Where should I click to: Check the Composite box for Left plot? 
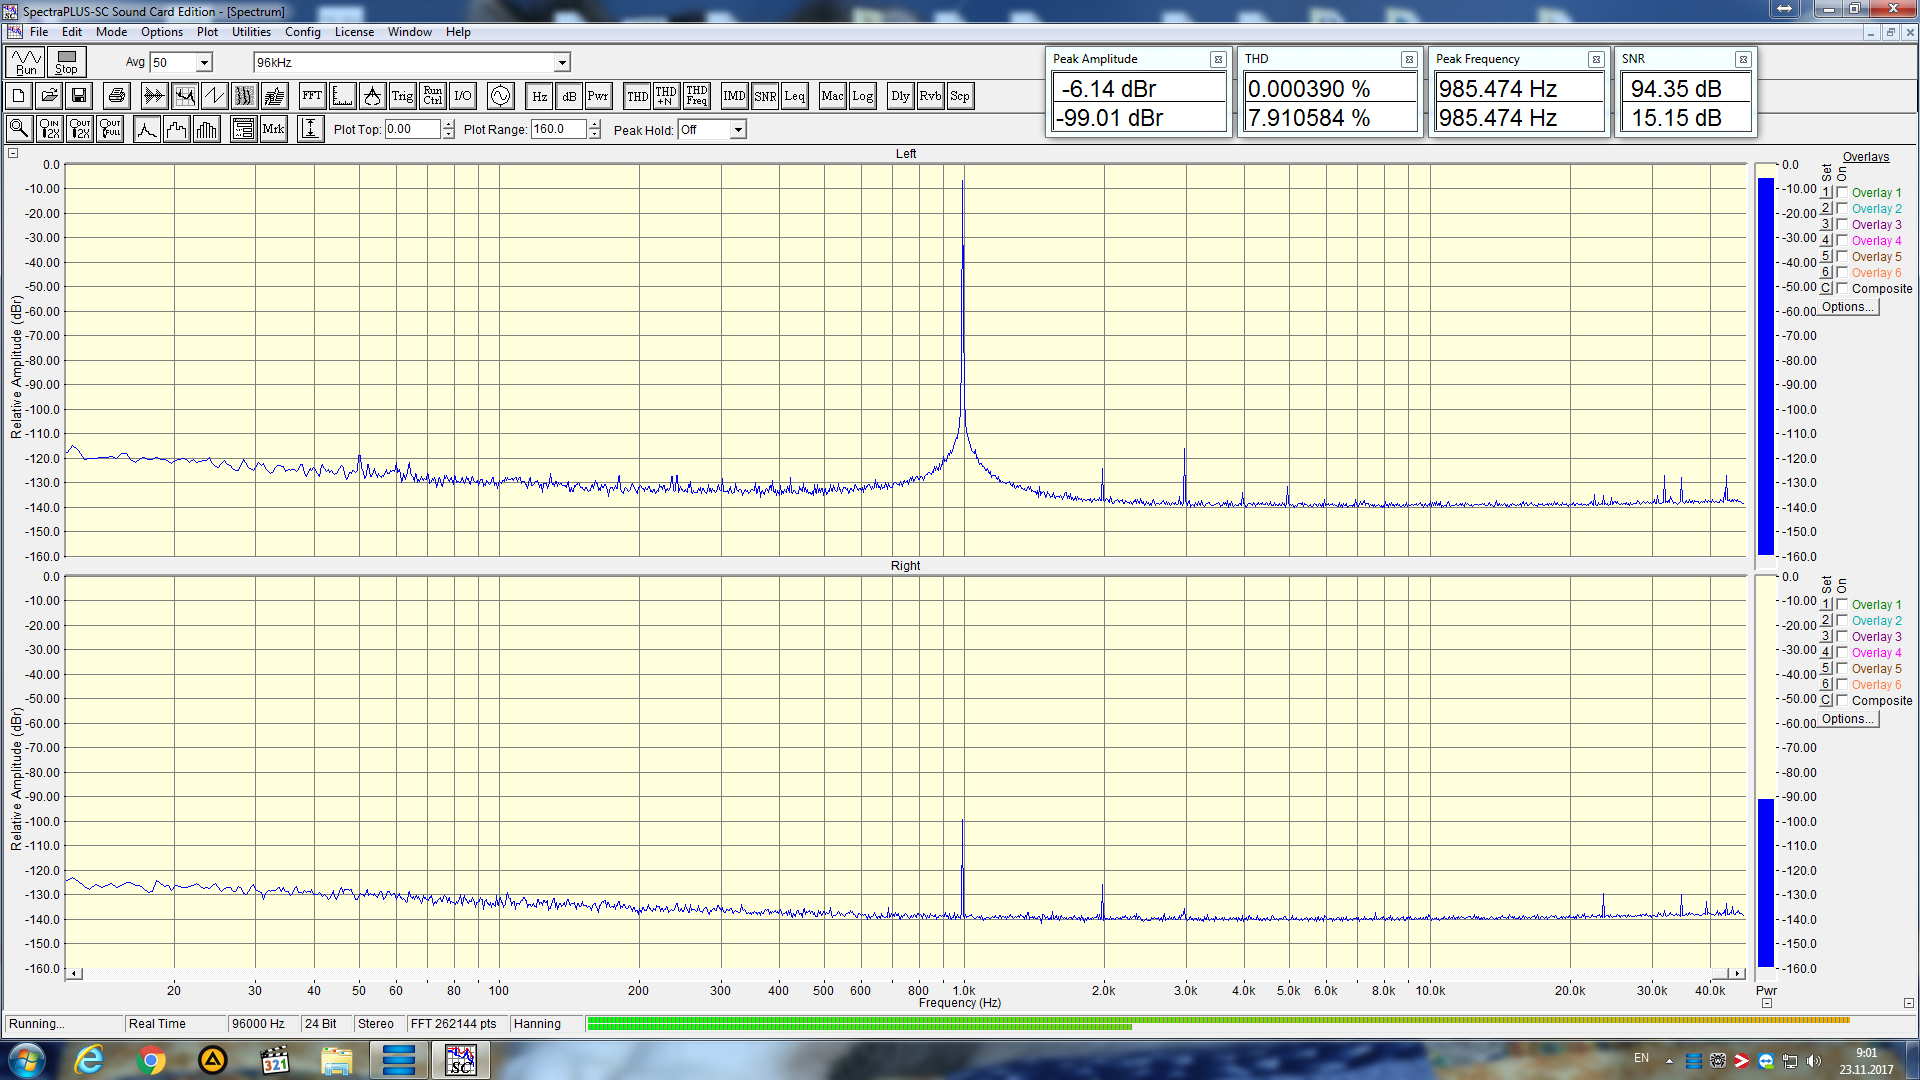pos(1842,289)
